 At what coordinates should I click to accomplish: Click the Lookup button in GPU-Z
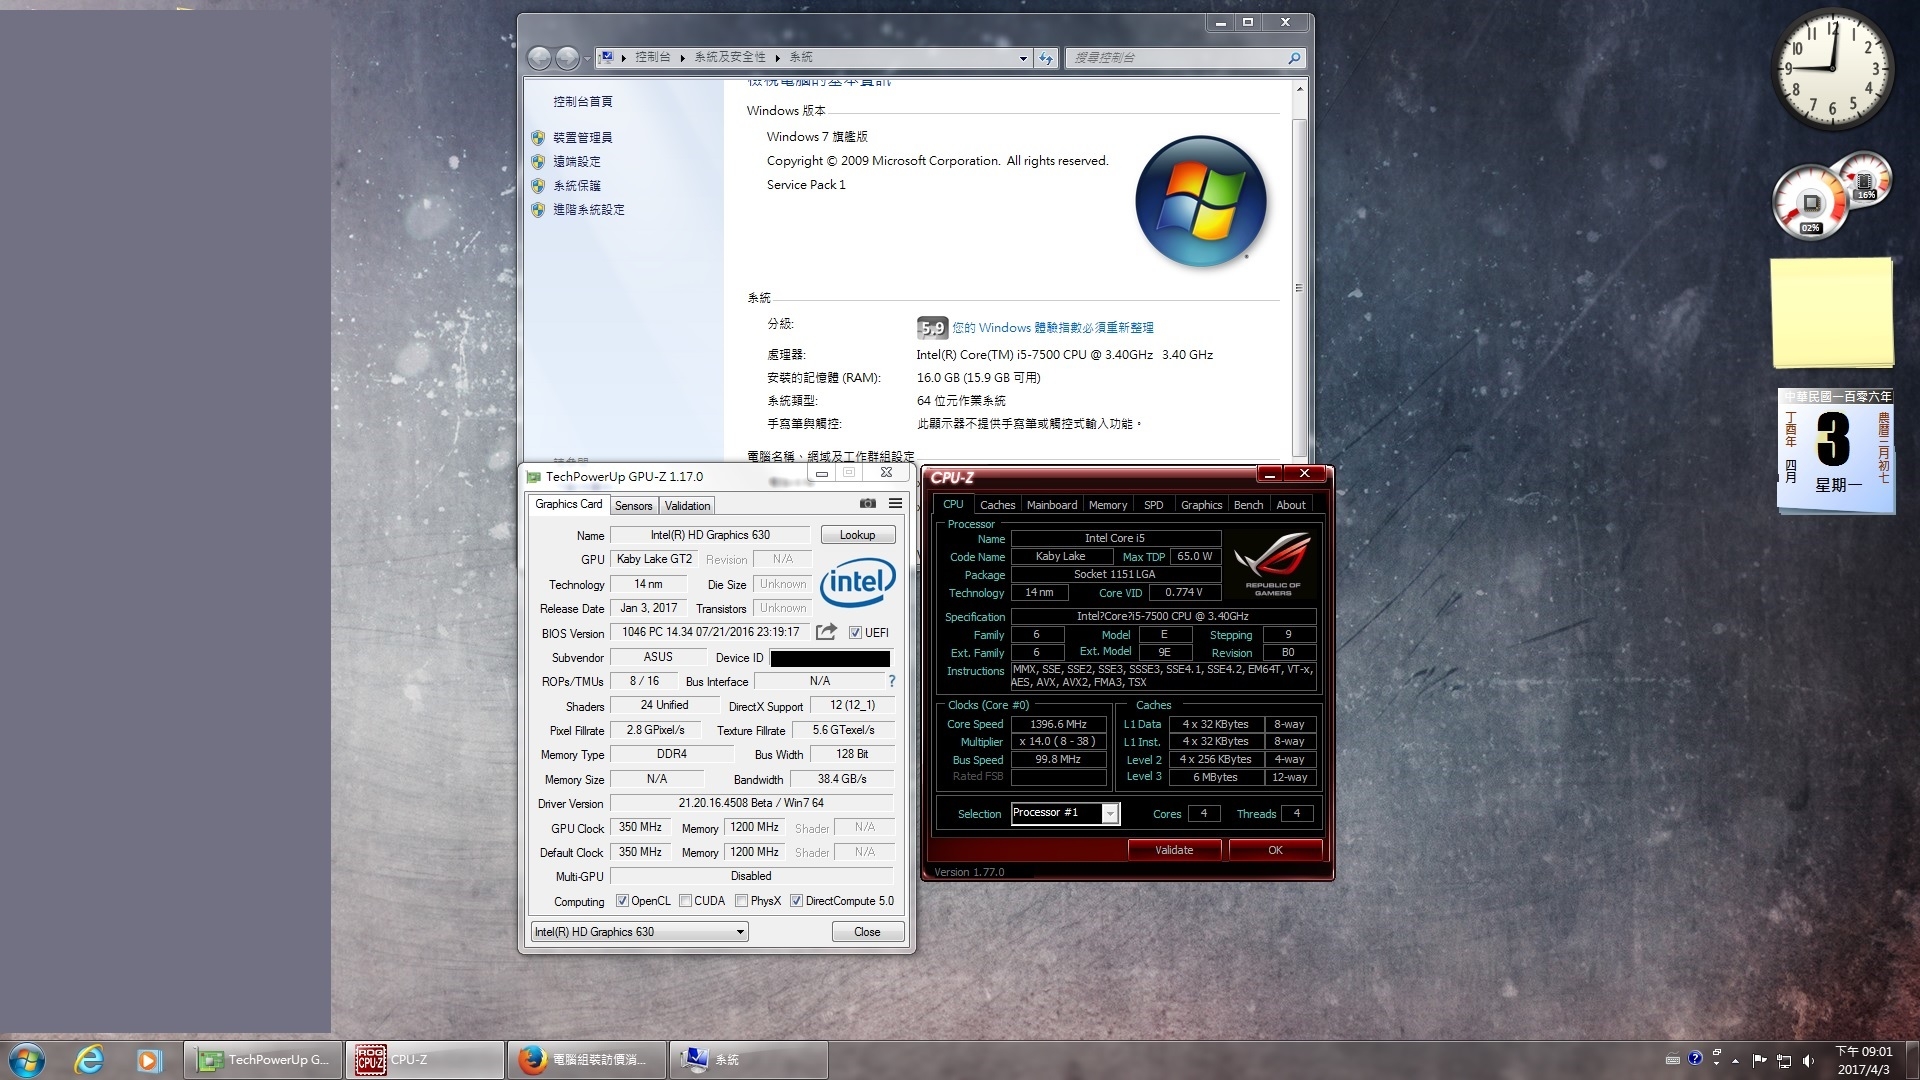pos(857,535)
